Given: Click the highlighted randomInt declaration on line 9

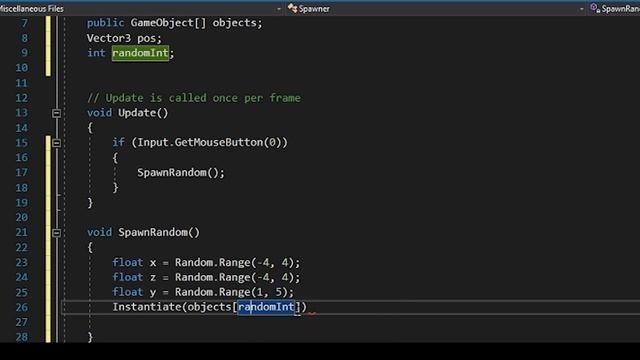Looking at the screenshot, I should 140,53.
